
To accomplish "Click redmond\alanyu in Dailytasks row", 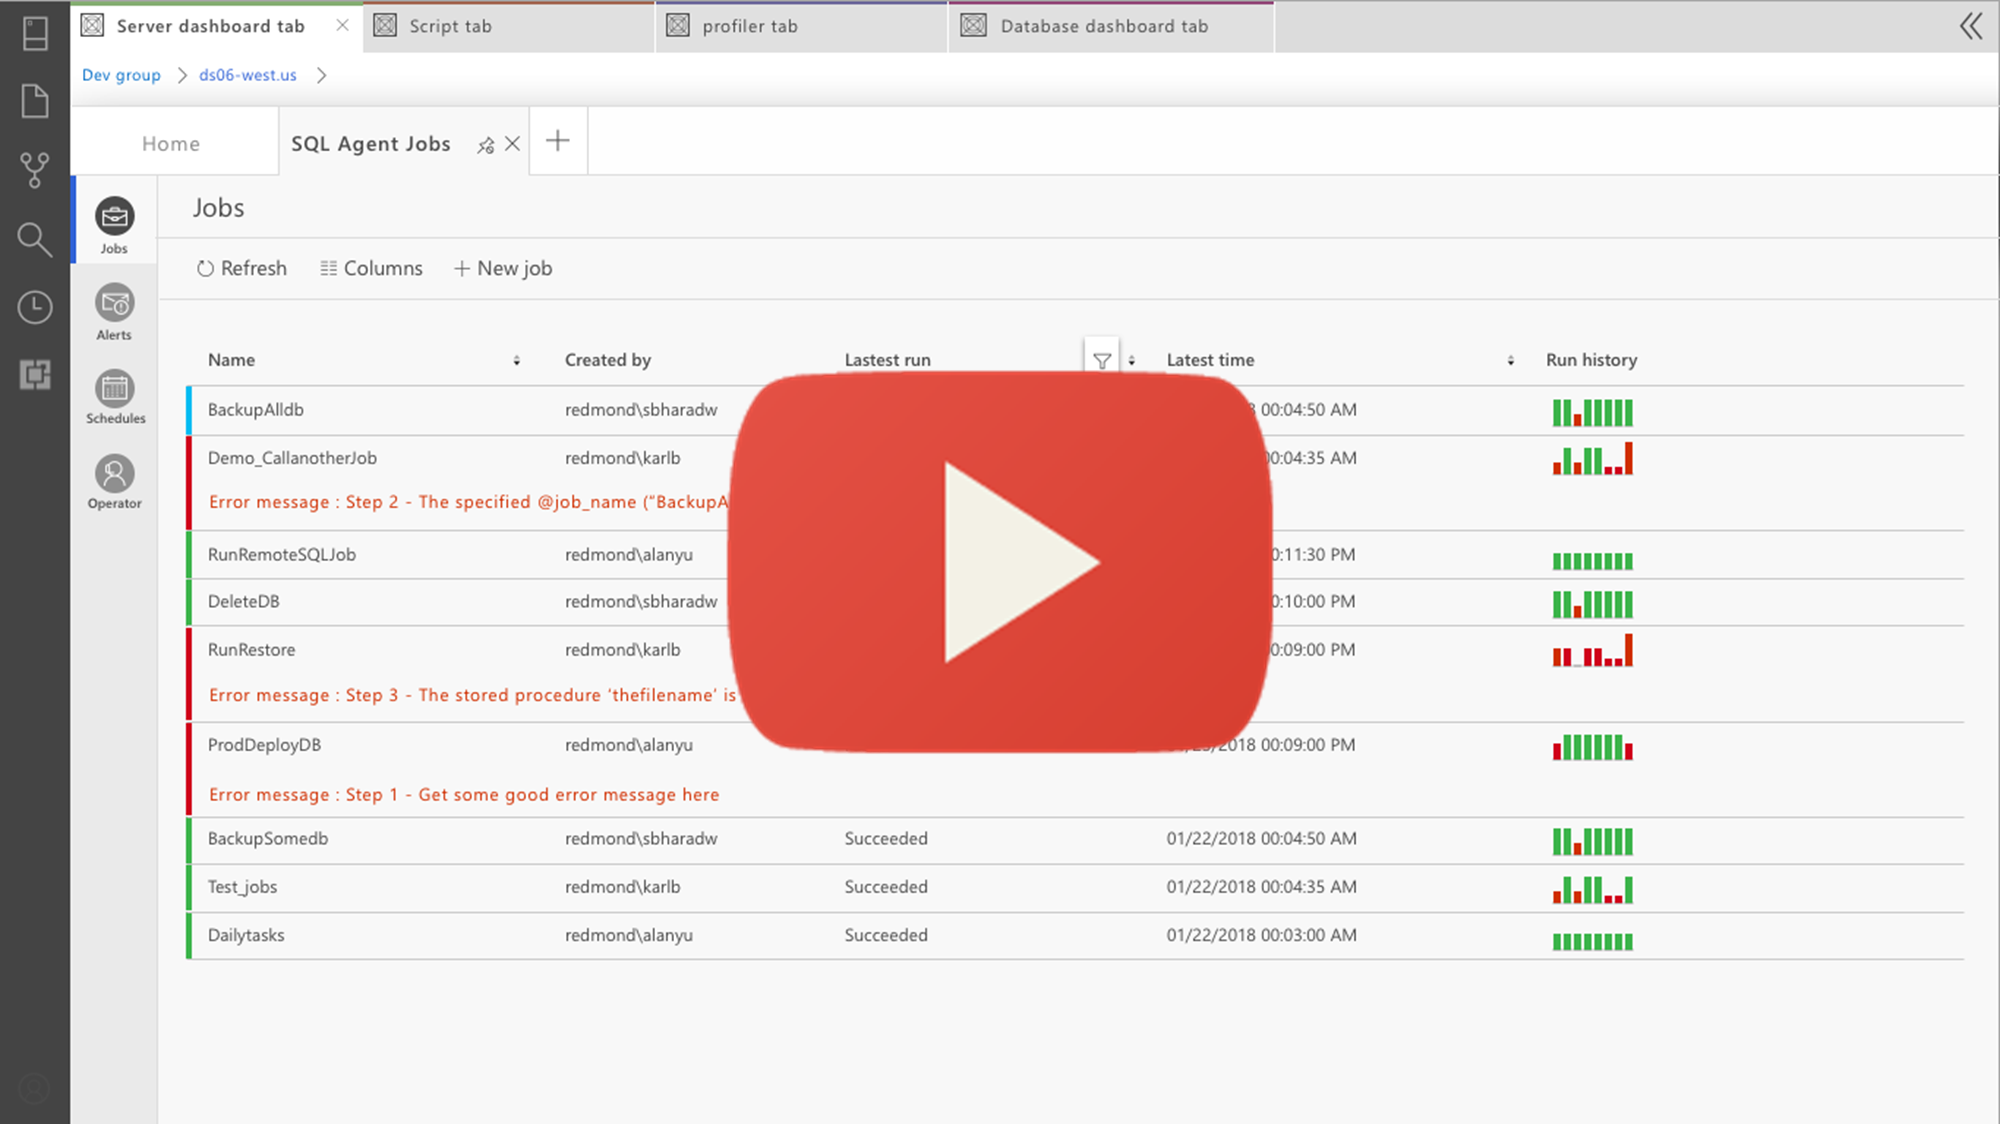I will click(628, 935).
